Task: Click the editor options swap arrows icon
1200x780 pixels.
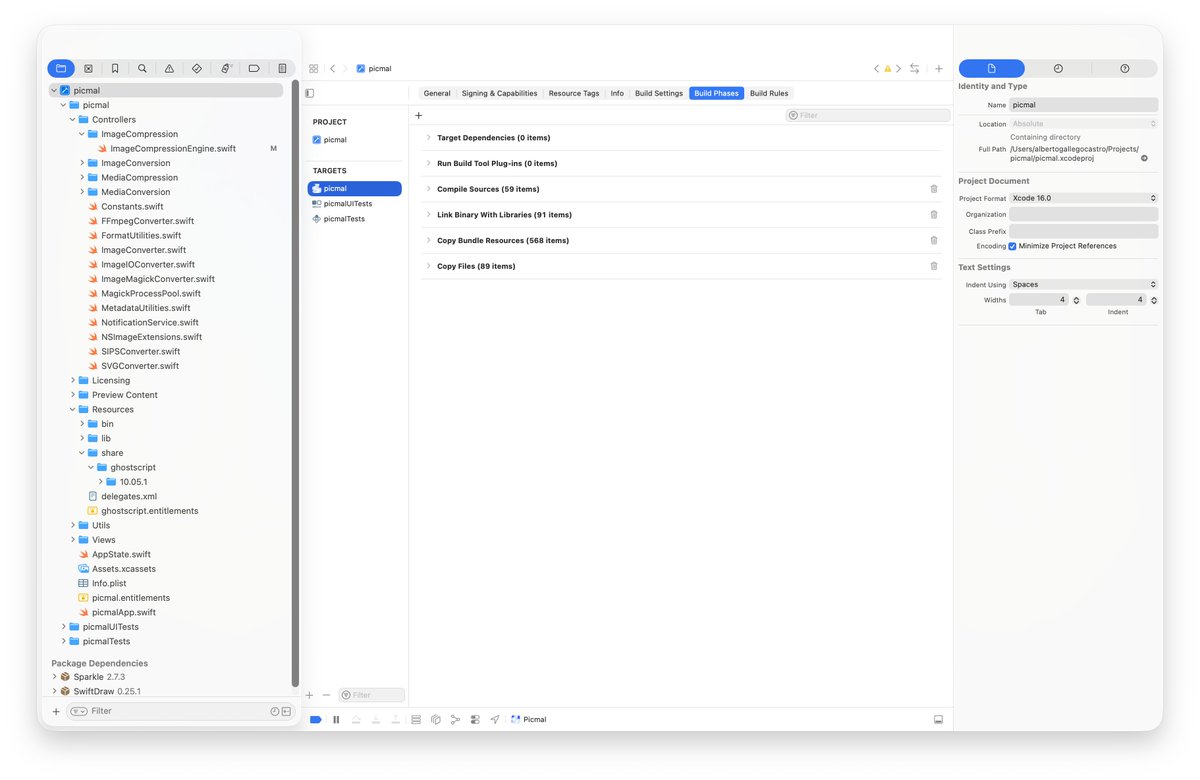Action: [x=914, y=69]
